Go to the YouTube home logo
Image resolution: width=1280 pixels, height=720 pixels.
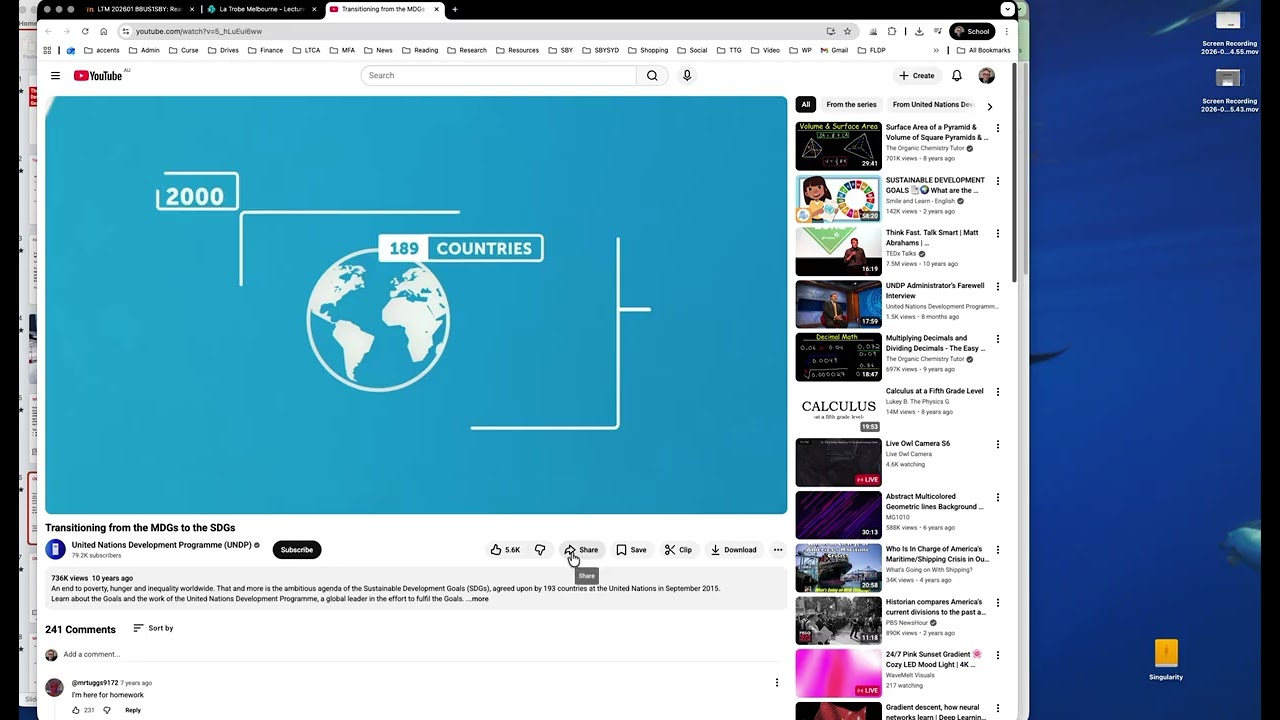click(98, 75)
